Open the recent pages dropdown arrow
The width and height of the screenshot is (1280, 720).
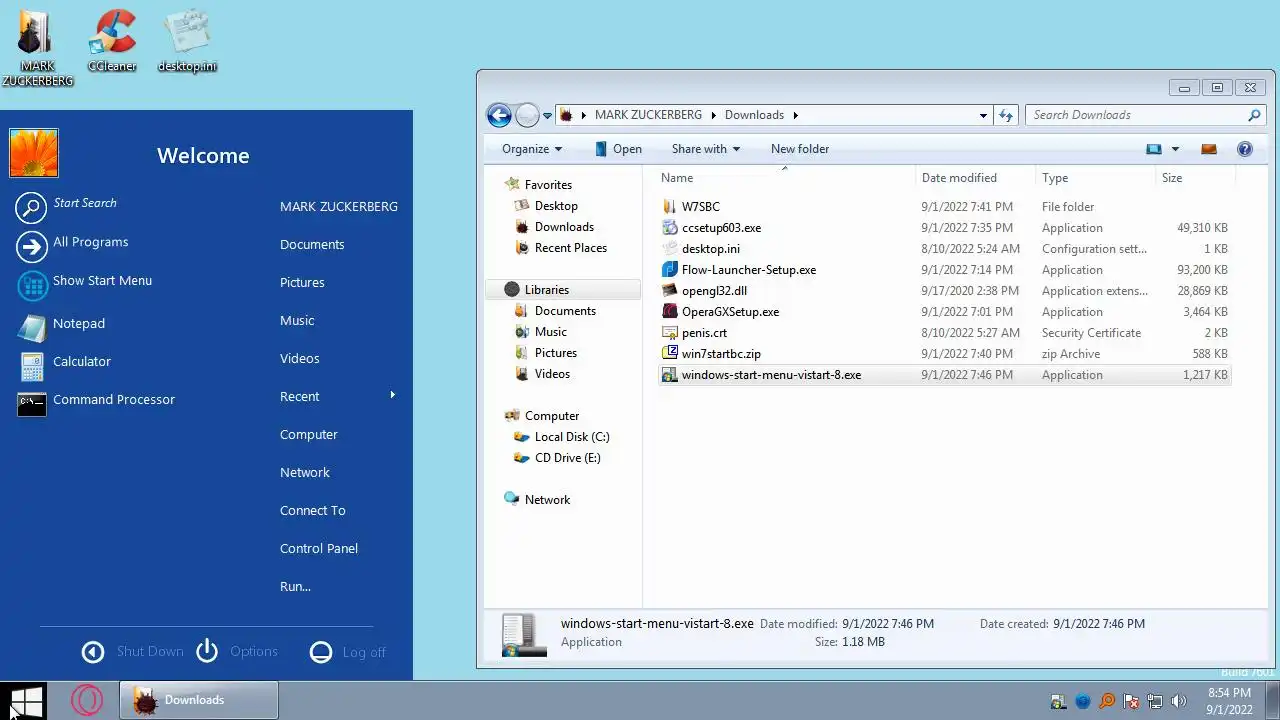(547, 116)
